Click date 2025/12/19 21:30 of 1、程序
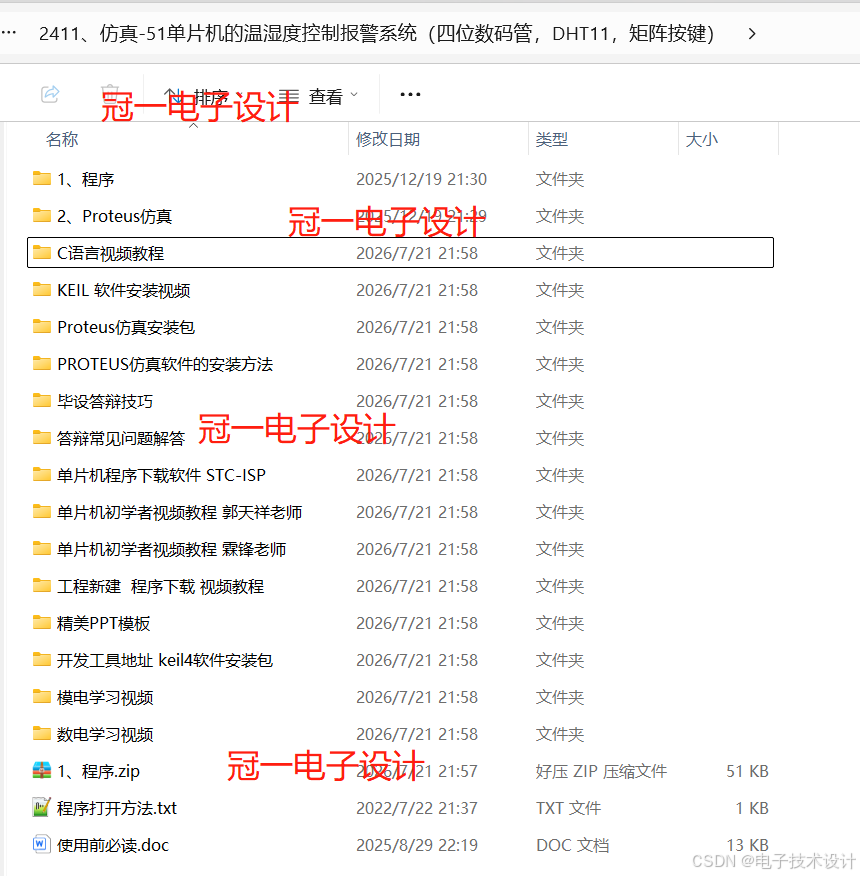Viewport: 860px width, 876px height. click(421, 179)
